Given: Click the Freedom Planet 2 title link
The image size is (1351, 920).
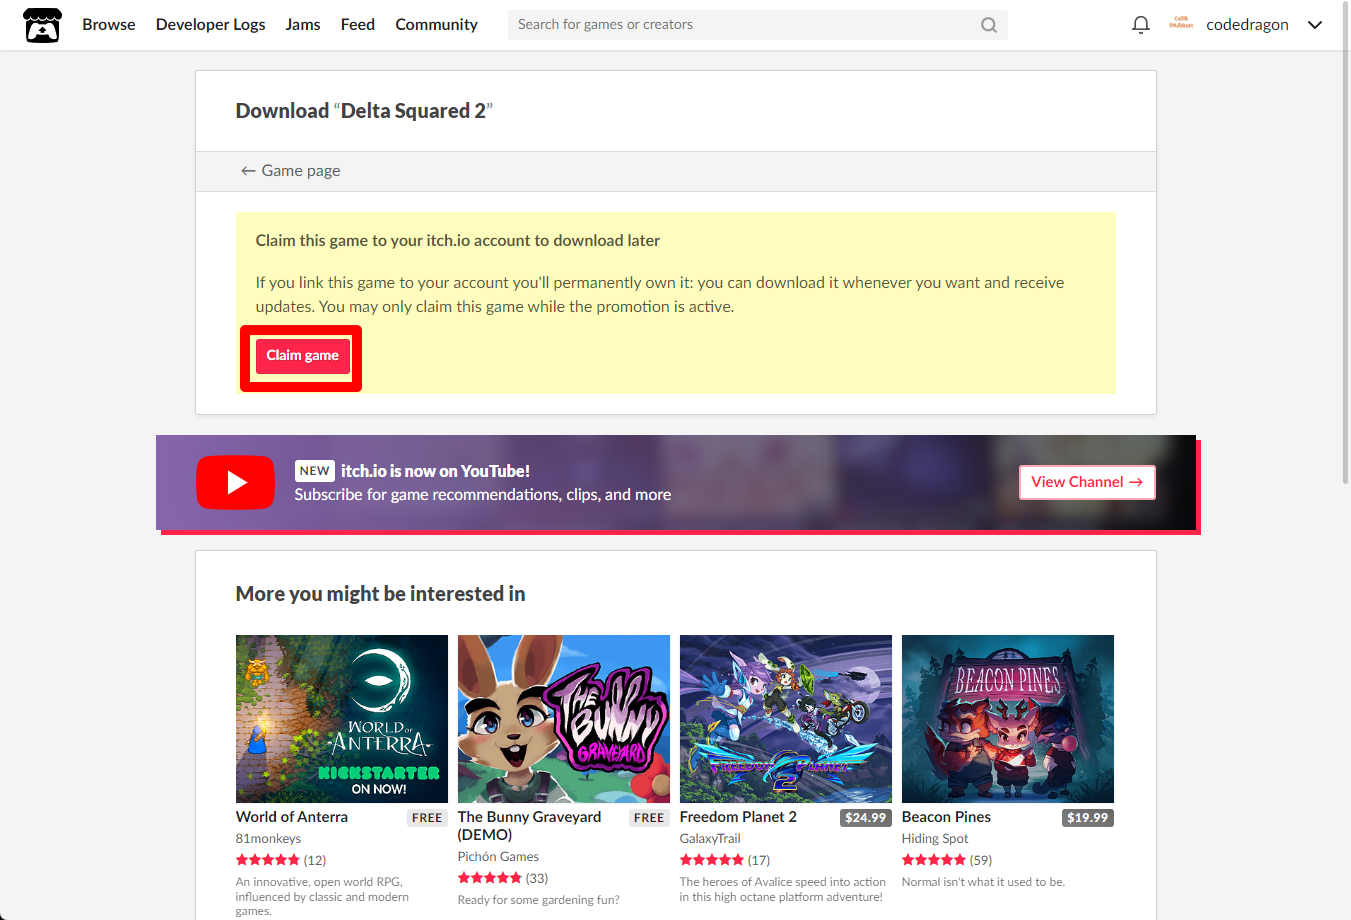Looking at the screenshot, I should [x=738, y=817].
